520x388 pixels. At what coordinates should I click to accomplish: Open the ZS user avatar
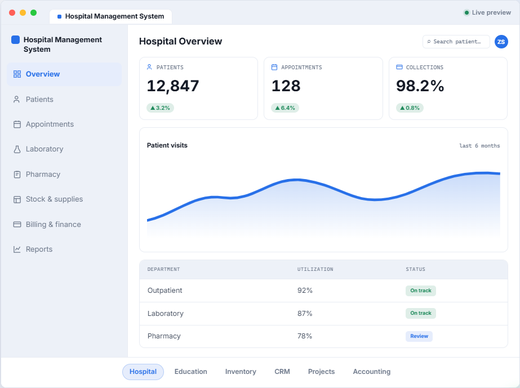coord(501,42)
